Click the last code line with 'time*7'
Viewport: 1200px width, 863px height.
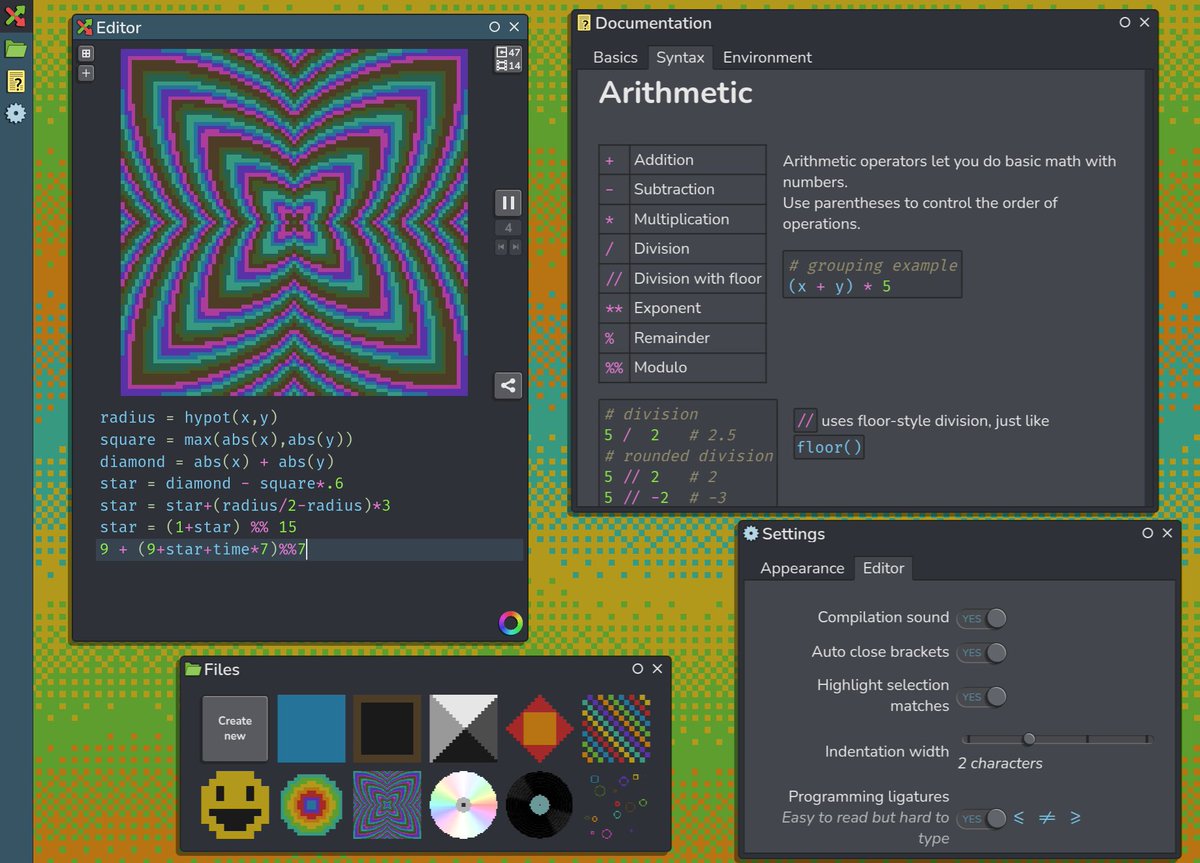pos(310,549)
